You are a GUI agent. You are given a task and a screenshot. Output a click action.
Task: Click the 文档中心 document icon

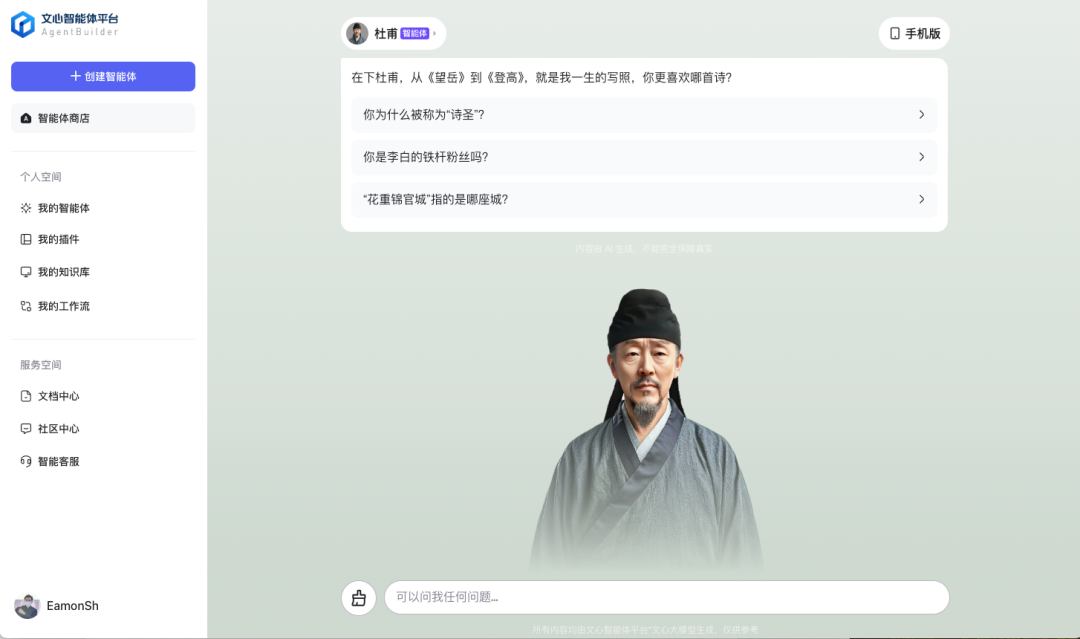click(26, 396)
